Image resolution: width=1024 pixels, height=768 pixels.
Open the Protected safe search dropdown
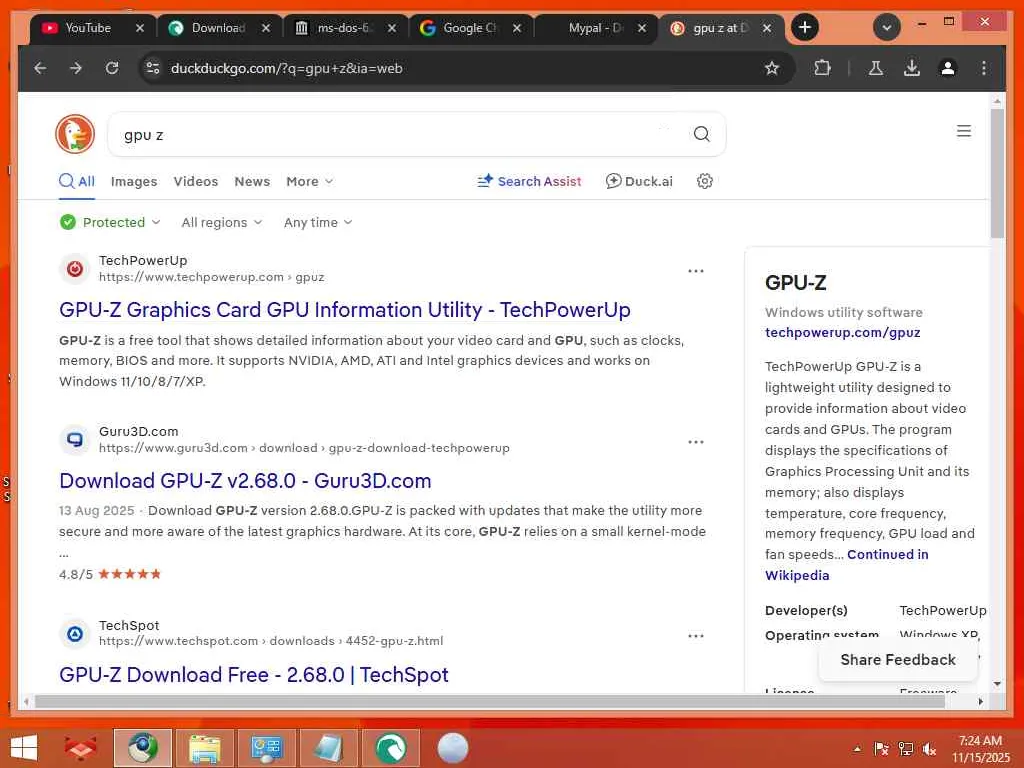[110, 222]
